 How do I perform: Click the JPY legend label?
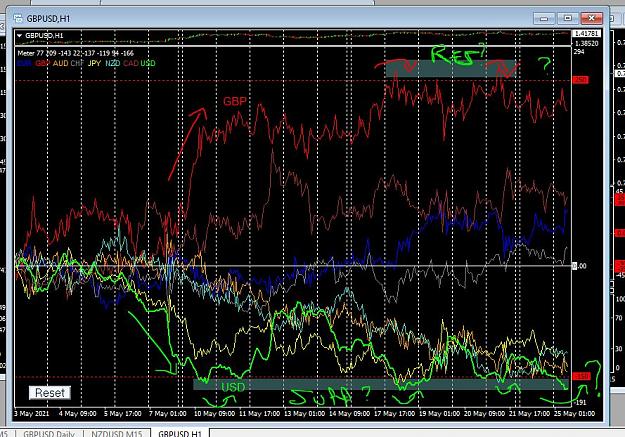click(94, 63)
